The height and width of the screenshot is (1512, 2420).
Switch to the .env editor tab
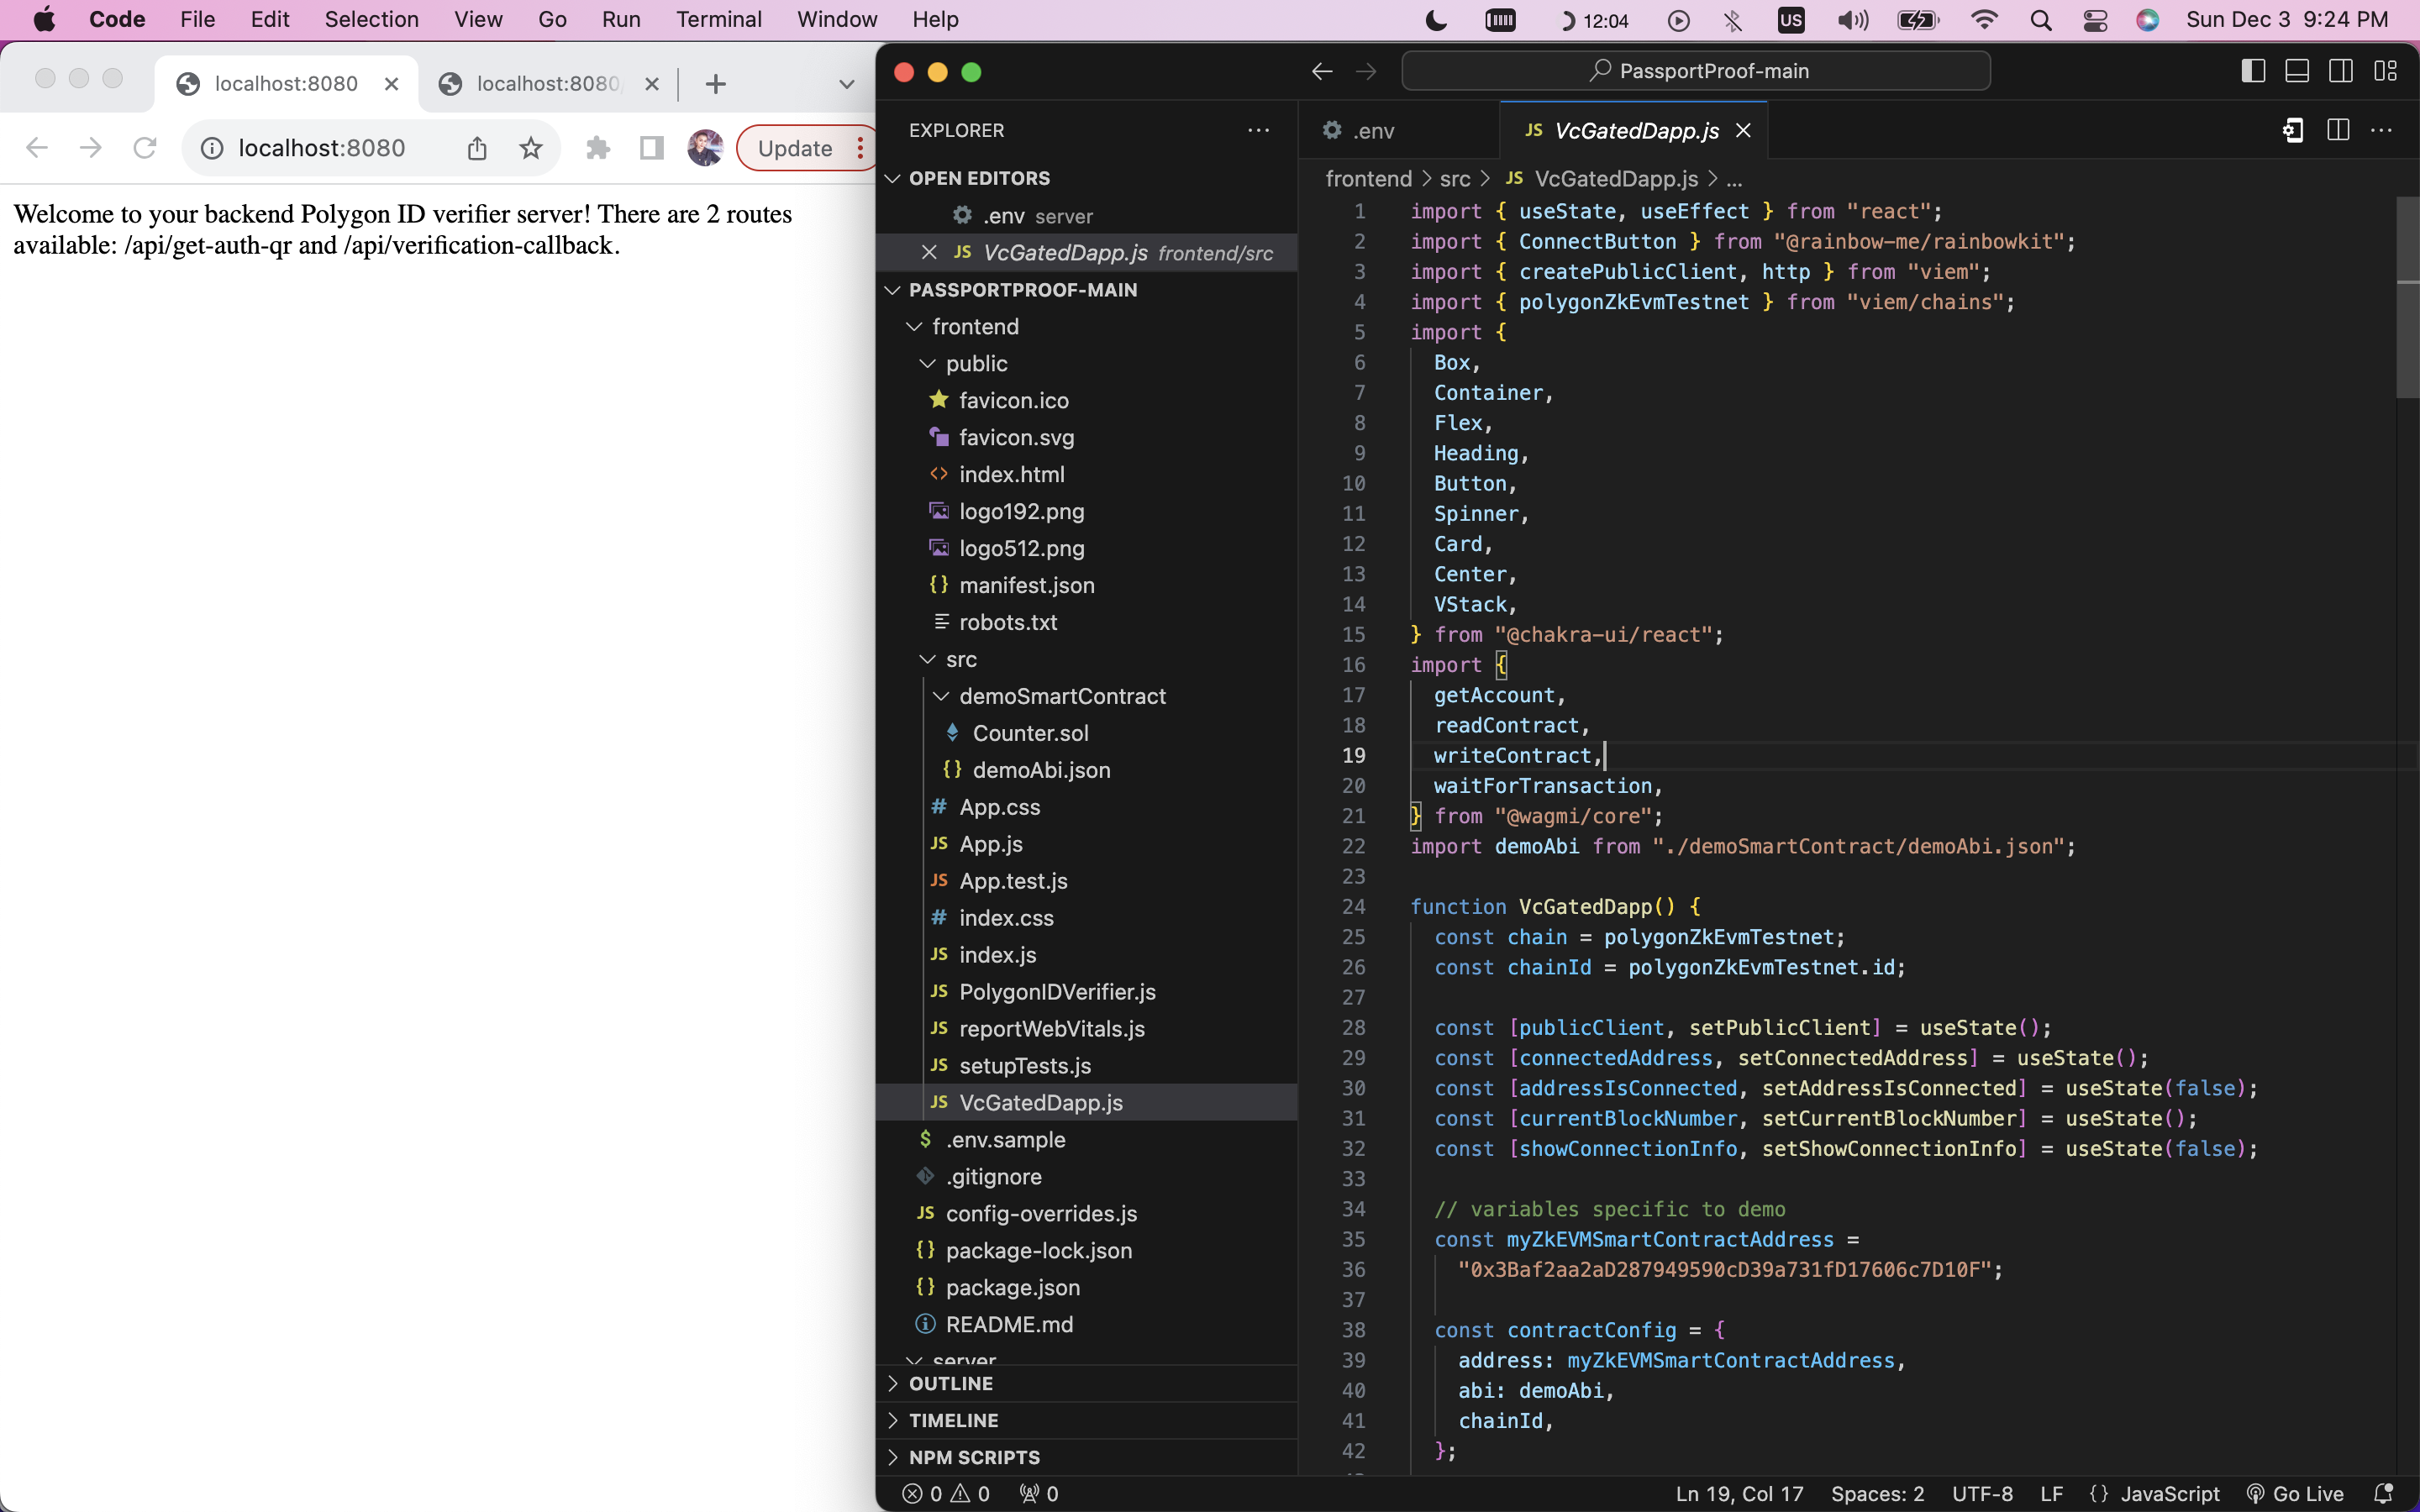click(1372, 131)
